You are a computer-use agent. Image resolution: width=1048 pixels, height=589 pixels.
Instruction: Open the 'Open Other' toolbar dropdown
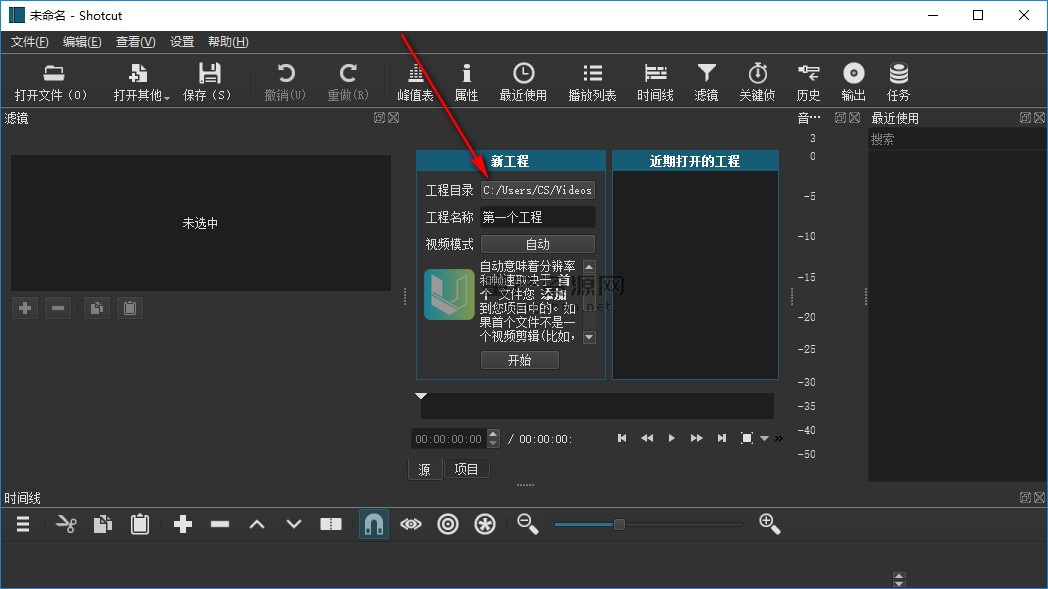point(141,82)
